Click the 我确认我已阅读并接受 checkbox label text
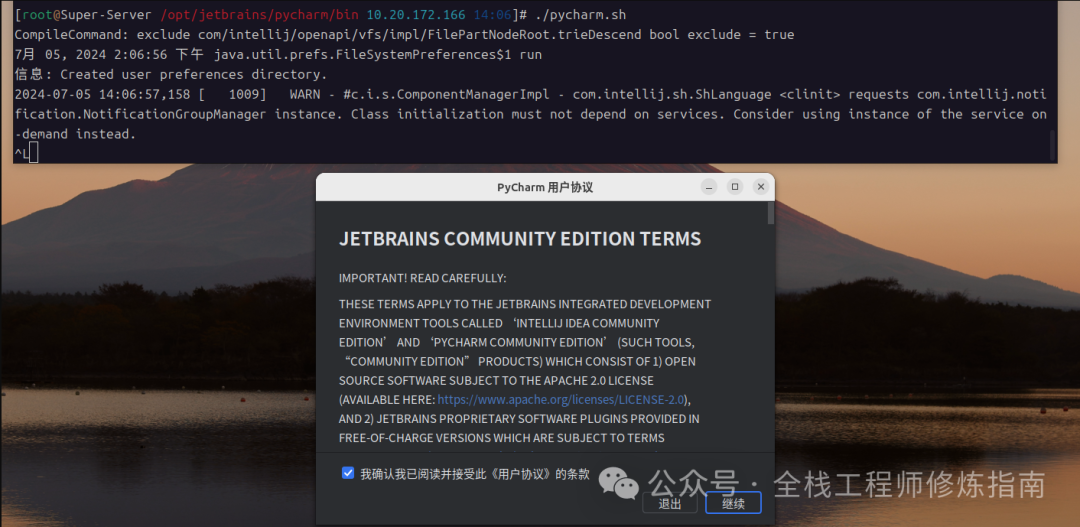Viewport: 1080px width, 527px height. click(475, 474)
